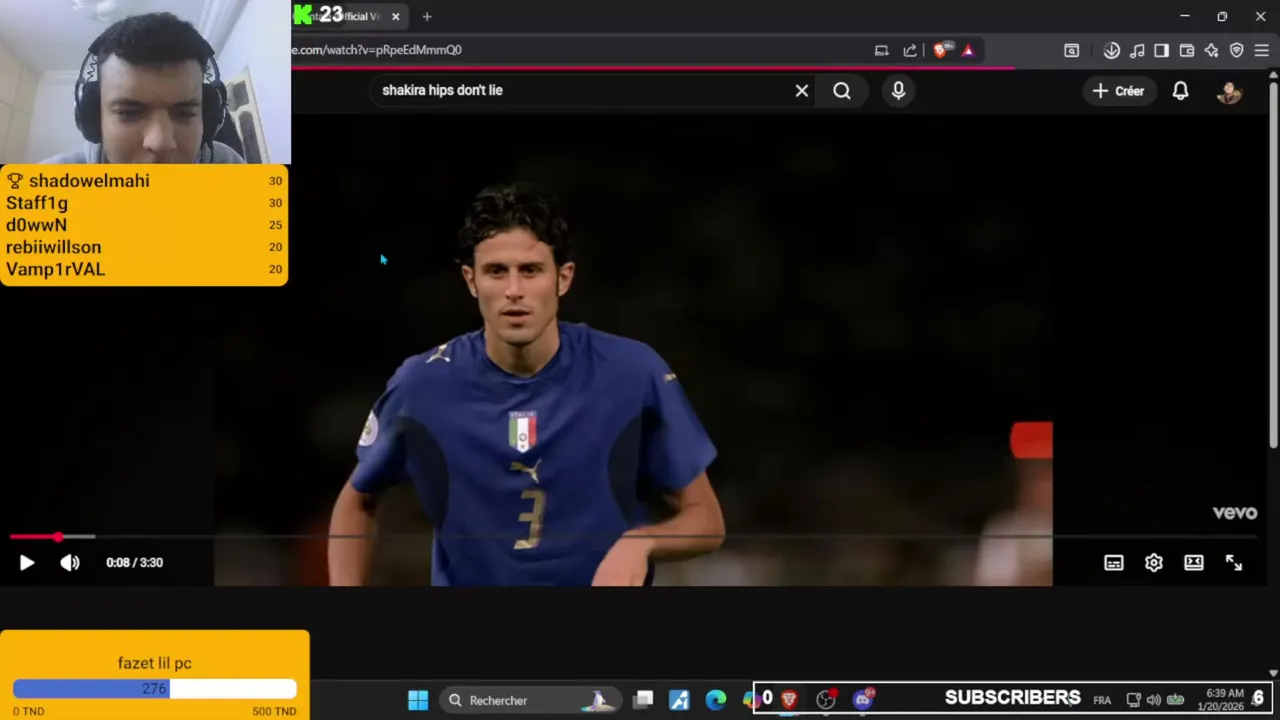Click the scrollbar down arrow
Viewport: 1280px width, 720px height.
coord(1273,673)
